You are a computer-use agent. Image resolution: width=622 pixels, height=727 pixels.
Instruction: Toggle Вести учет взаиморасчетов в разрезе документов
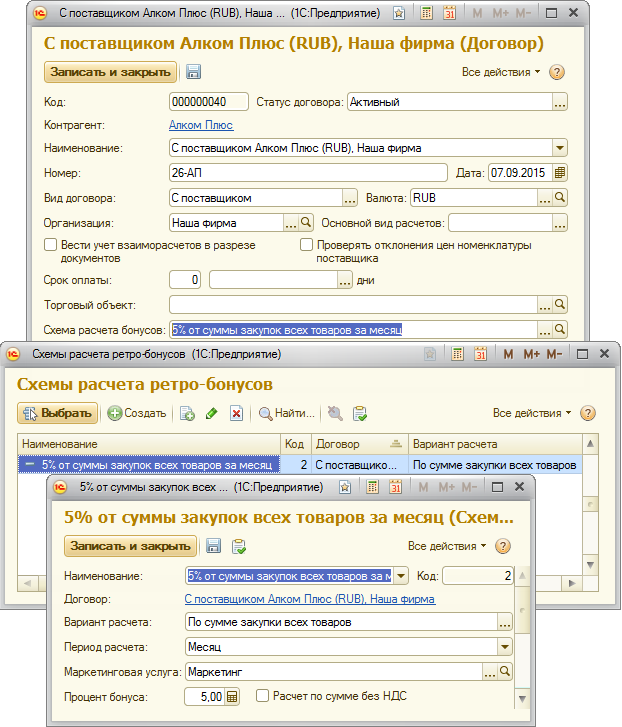tap(51, 245)
